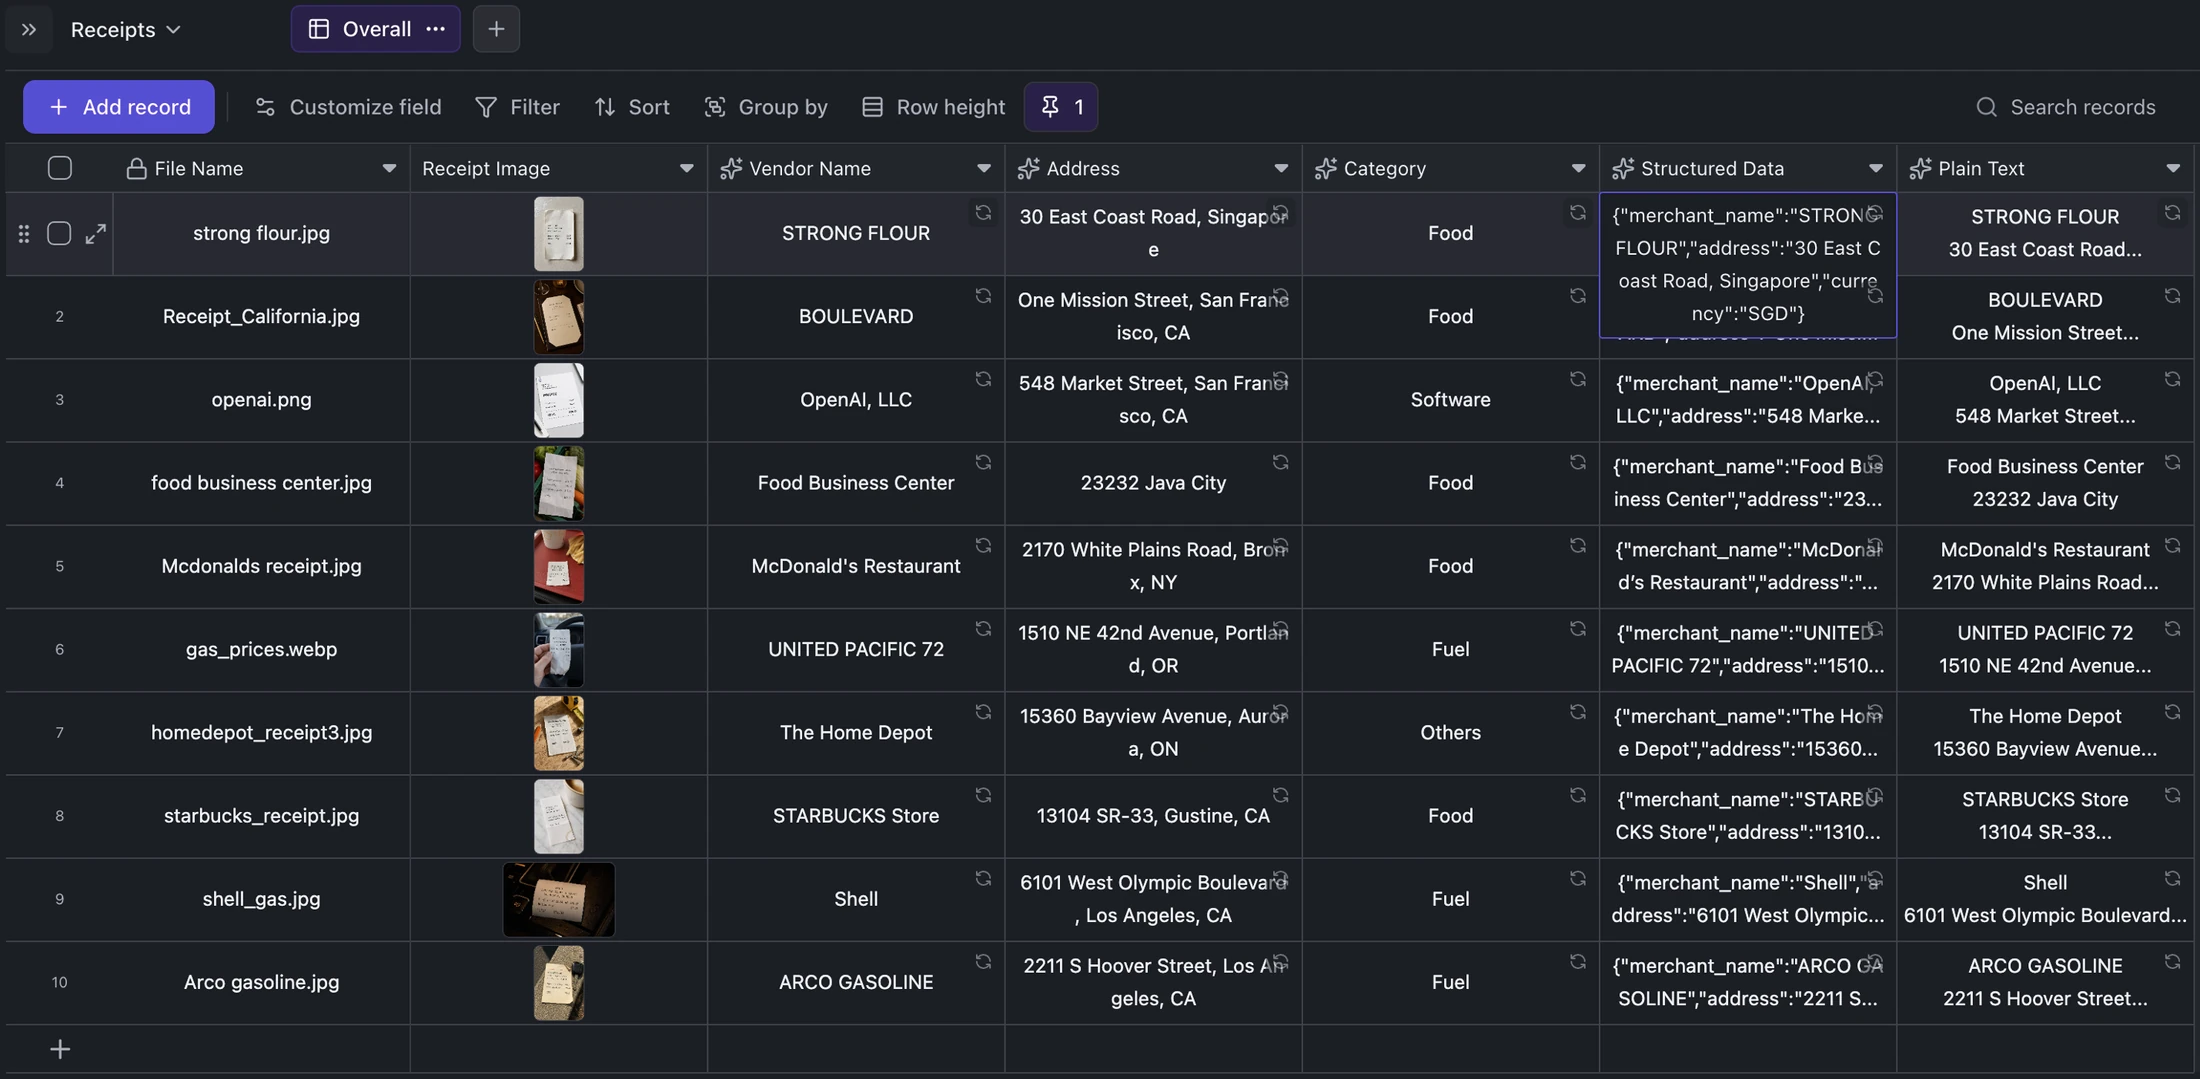The width and height of the screenshot is (2200, 1079).
Task: Open the Sort options
Action: coord(632,107)
